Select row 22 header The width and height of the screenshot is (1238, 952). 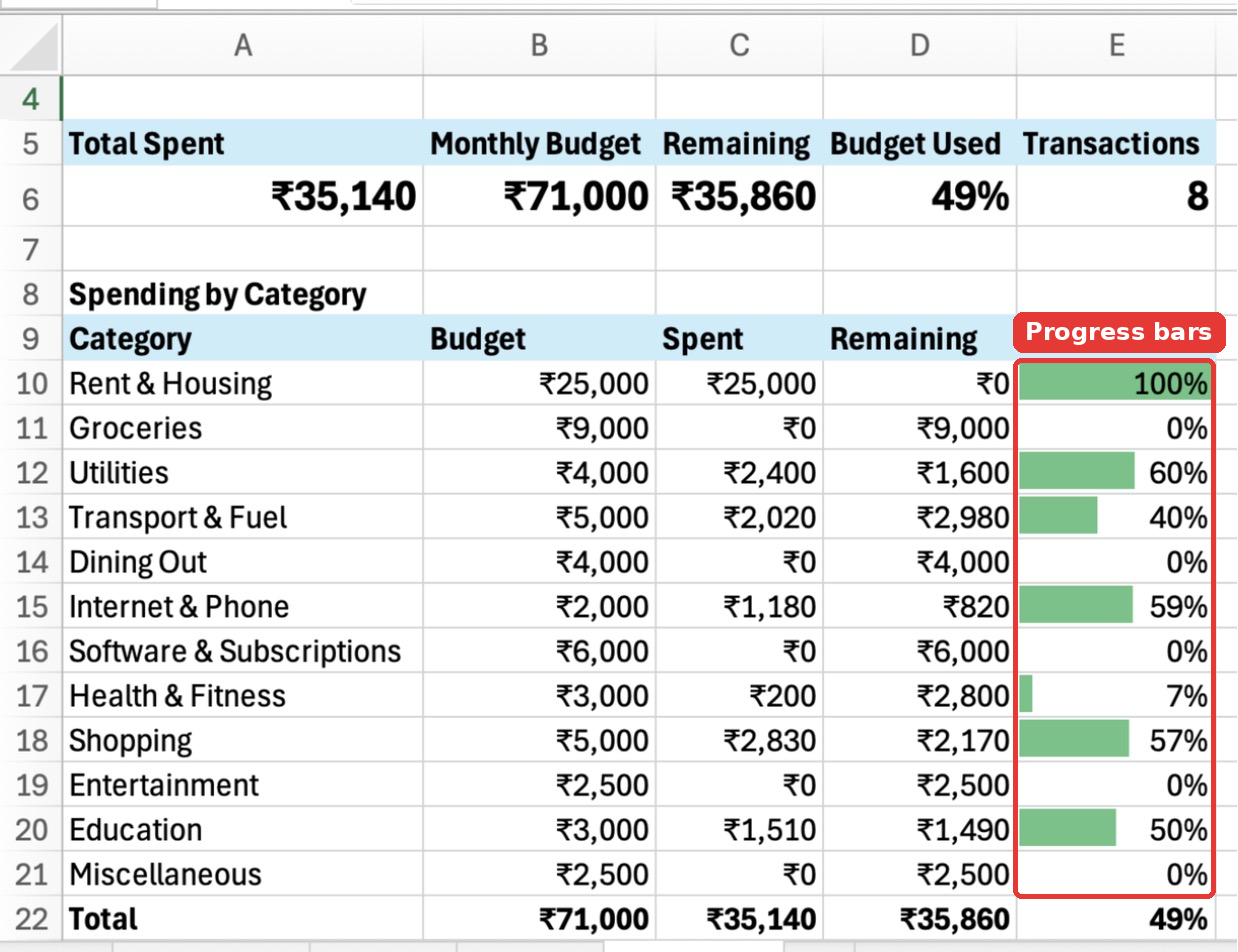(30, 919)
